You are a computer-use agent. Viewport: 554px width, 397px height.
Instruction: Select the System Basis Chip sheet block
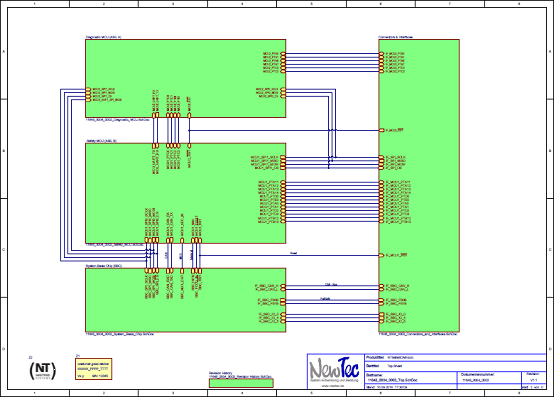(x=185, y=300)
